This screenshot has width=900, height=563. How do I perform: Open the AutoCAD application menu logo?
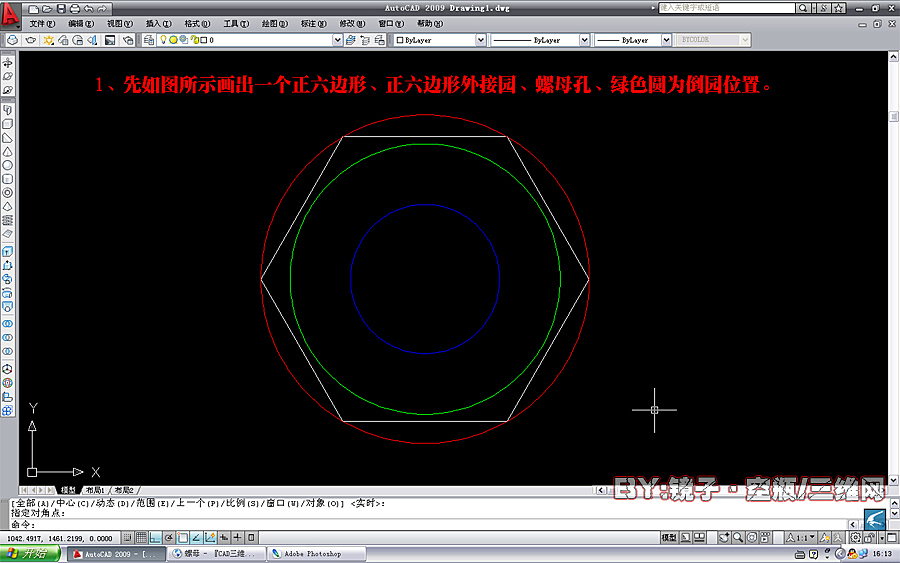click(10, 14)
